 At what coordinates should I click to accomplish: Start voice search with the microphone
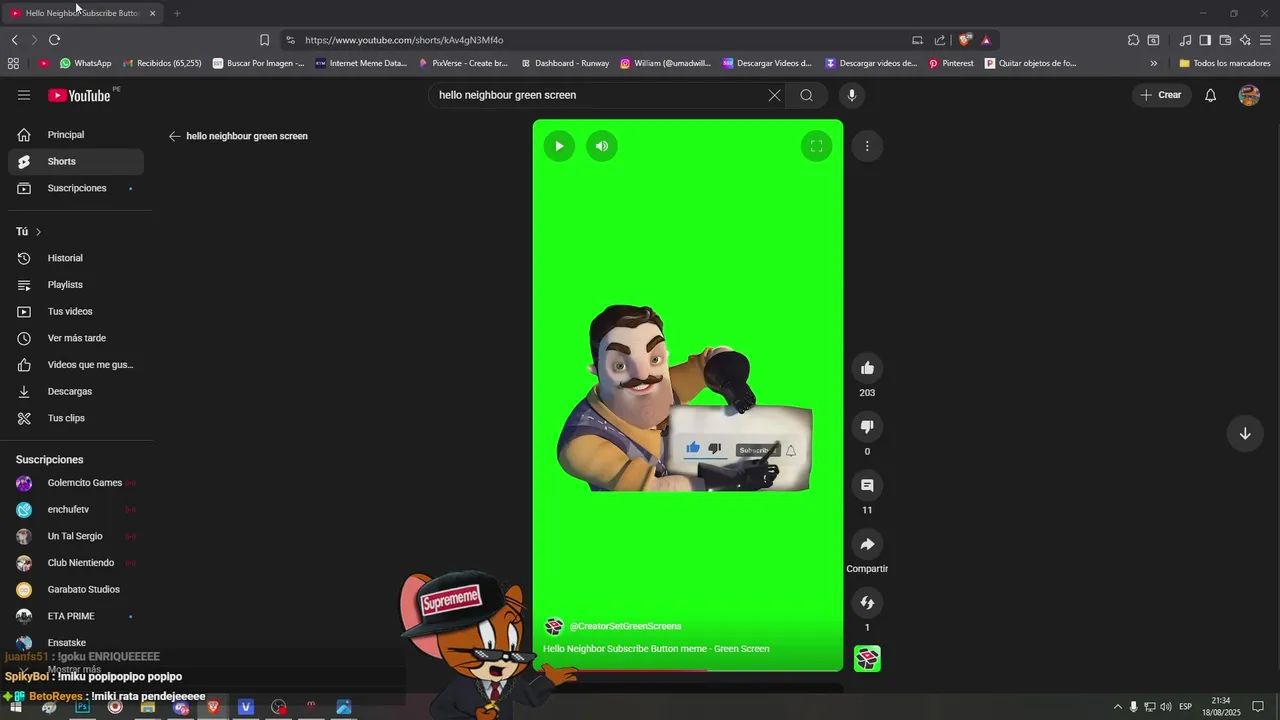coord(852,95)
